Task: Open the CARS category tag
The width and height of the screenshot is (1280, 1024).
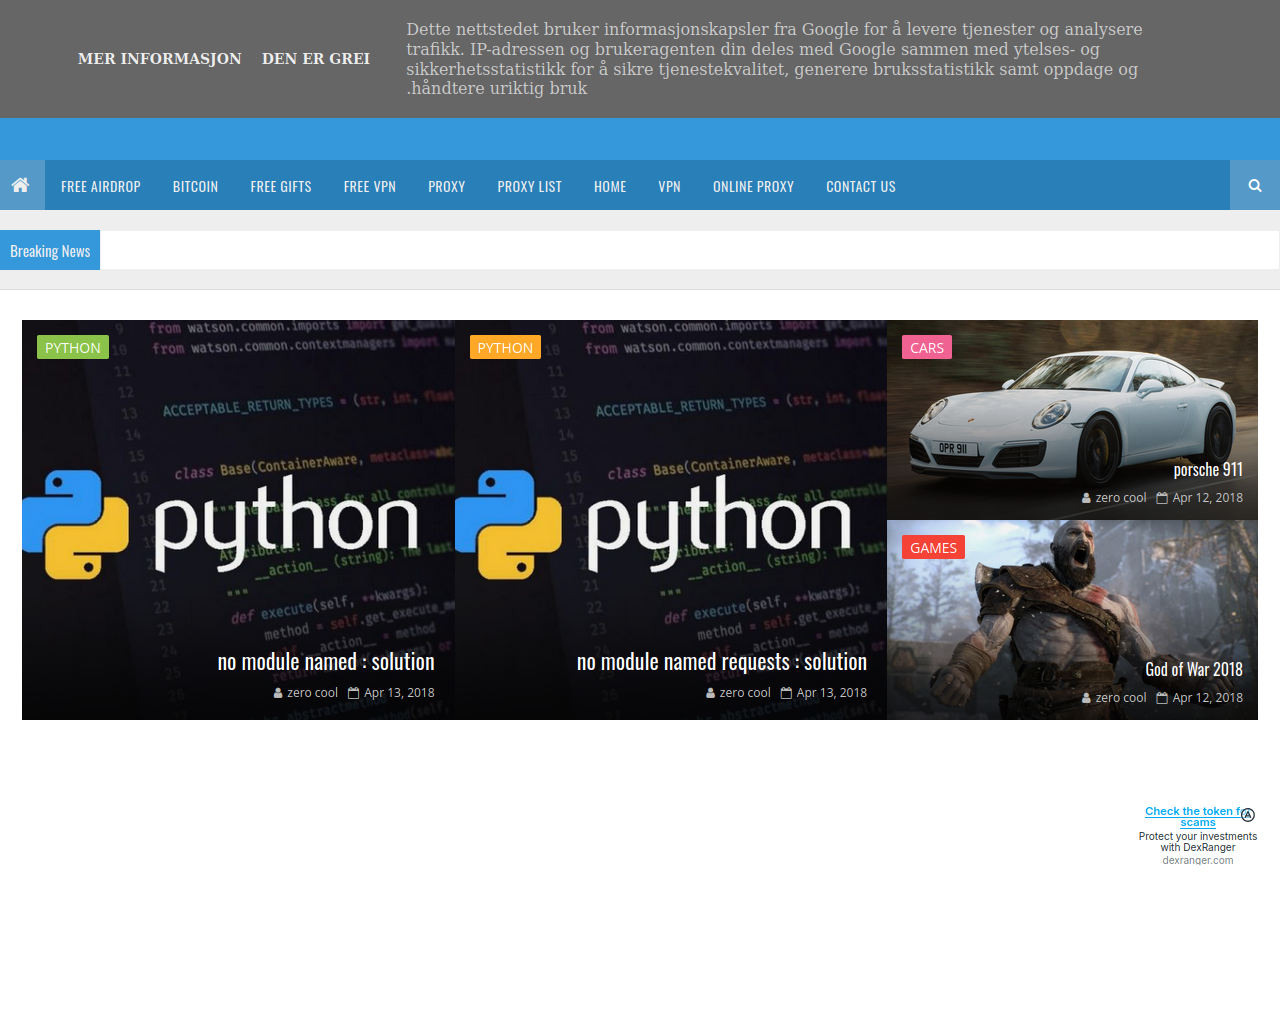Action: (x=927, y=347)
